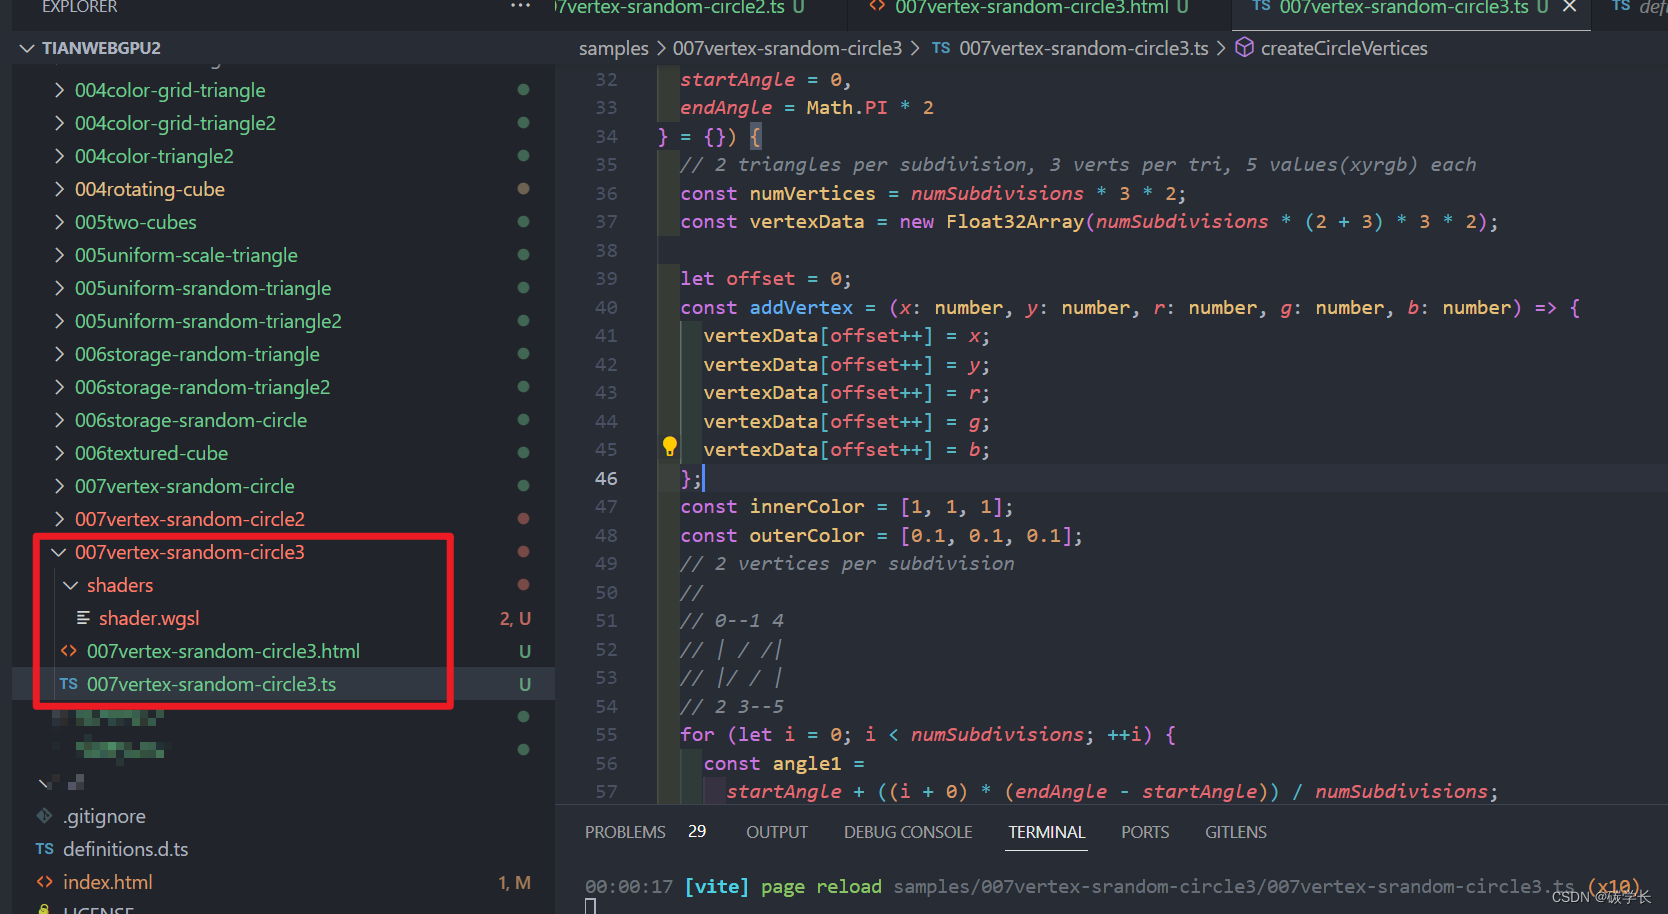The image size is (1668, 914).
Task: Click the .gitignore file icon
Action: (44, 816)
